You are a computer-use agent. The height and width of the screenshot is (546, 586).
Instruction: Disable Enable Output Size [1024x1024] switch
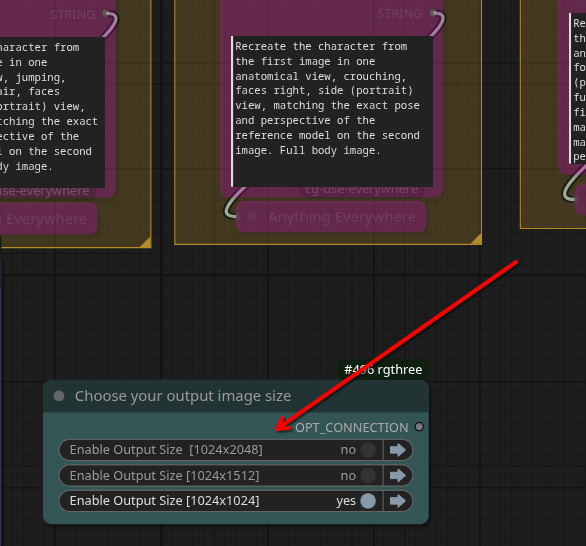pos(368,501)
